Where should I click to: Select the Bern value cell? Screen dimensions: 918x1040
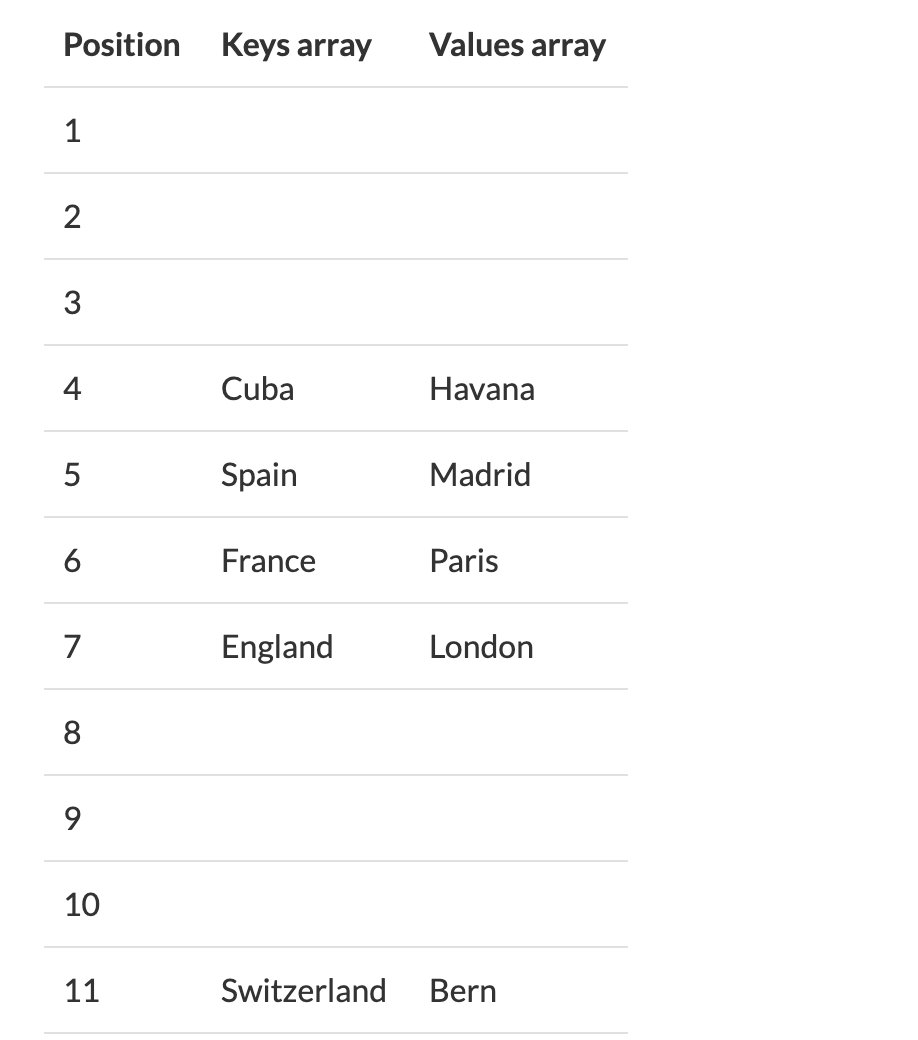pos(463,991)
